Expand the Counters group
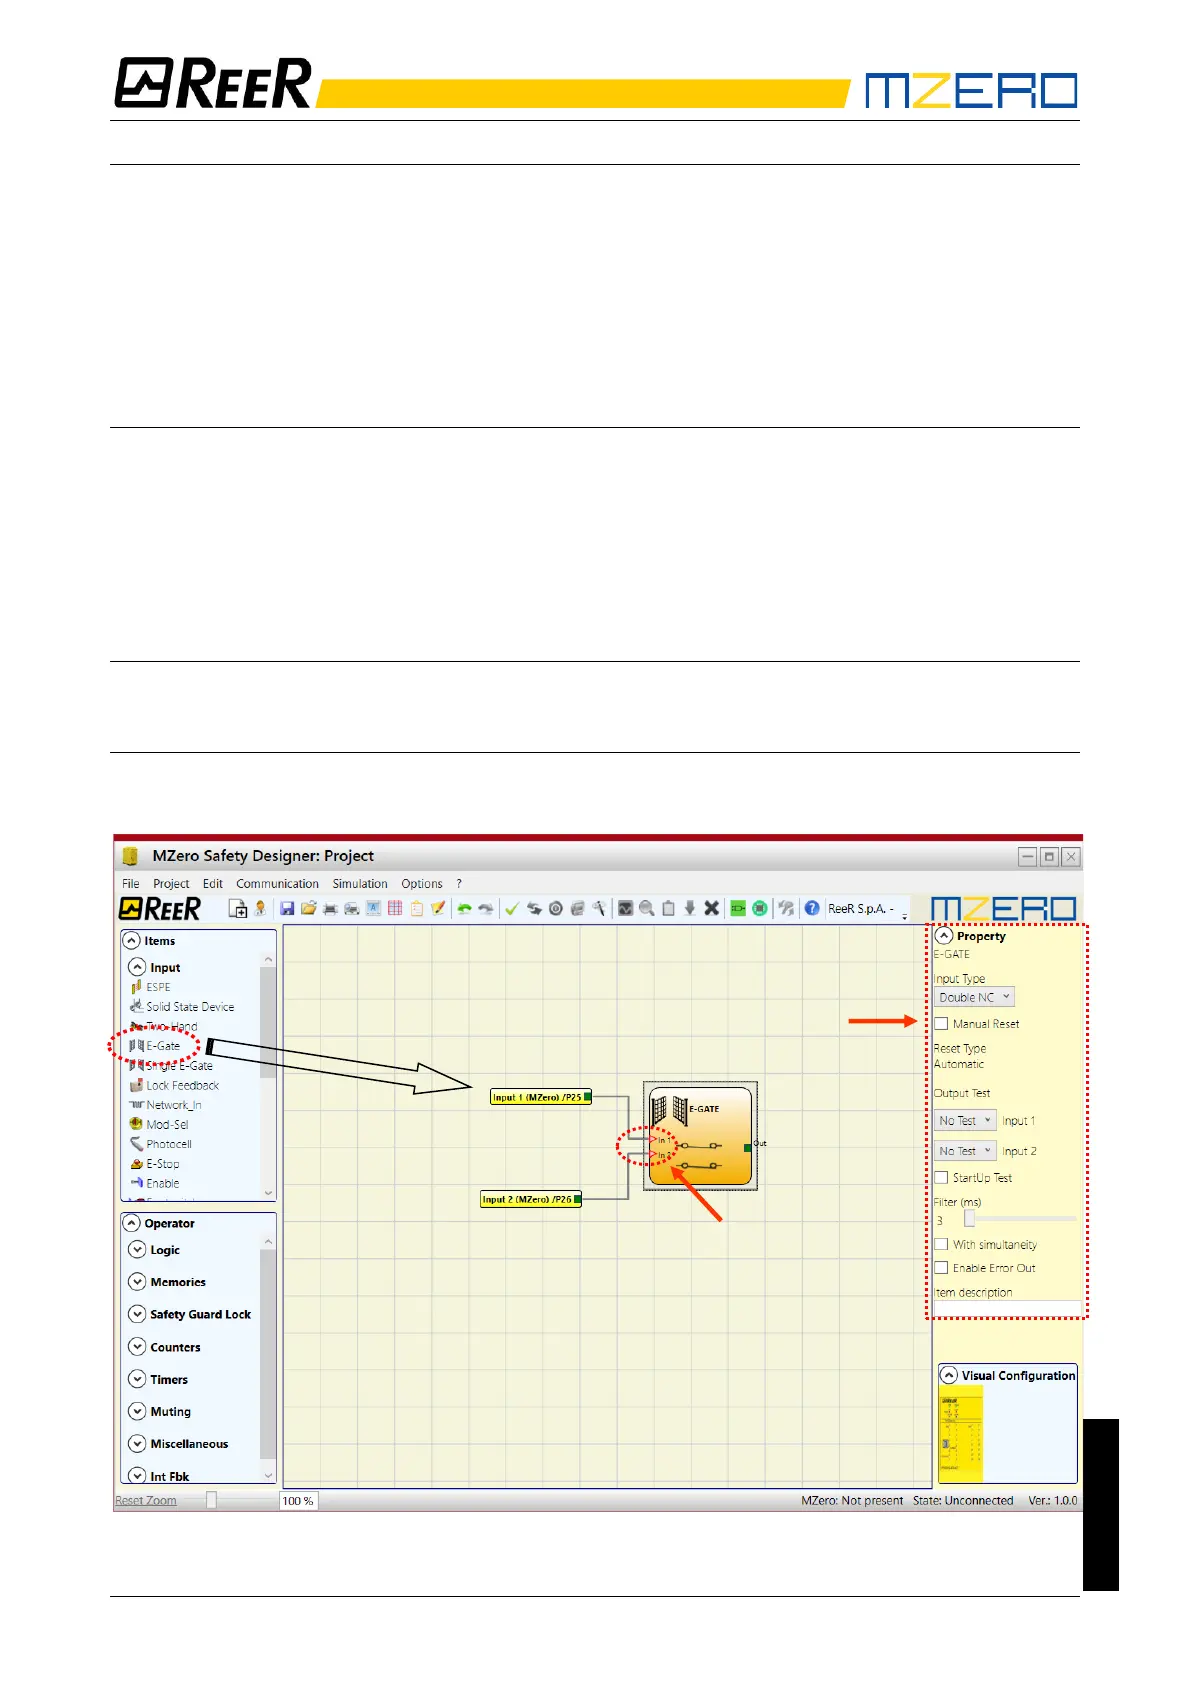 137,1347
